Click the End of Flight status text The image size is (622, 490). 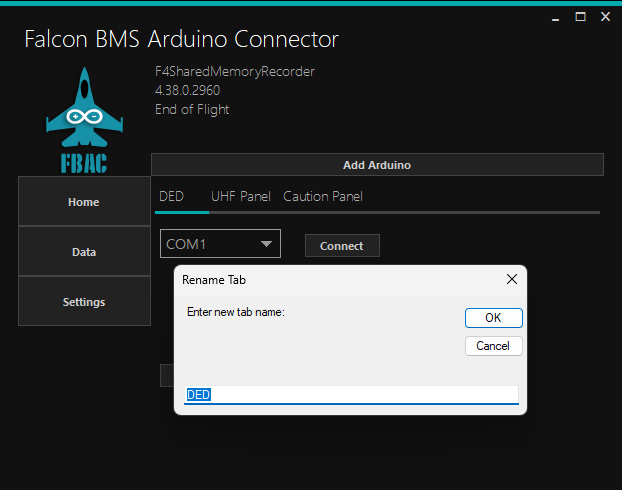click(x=192, y=109)
